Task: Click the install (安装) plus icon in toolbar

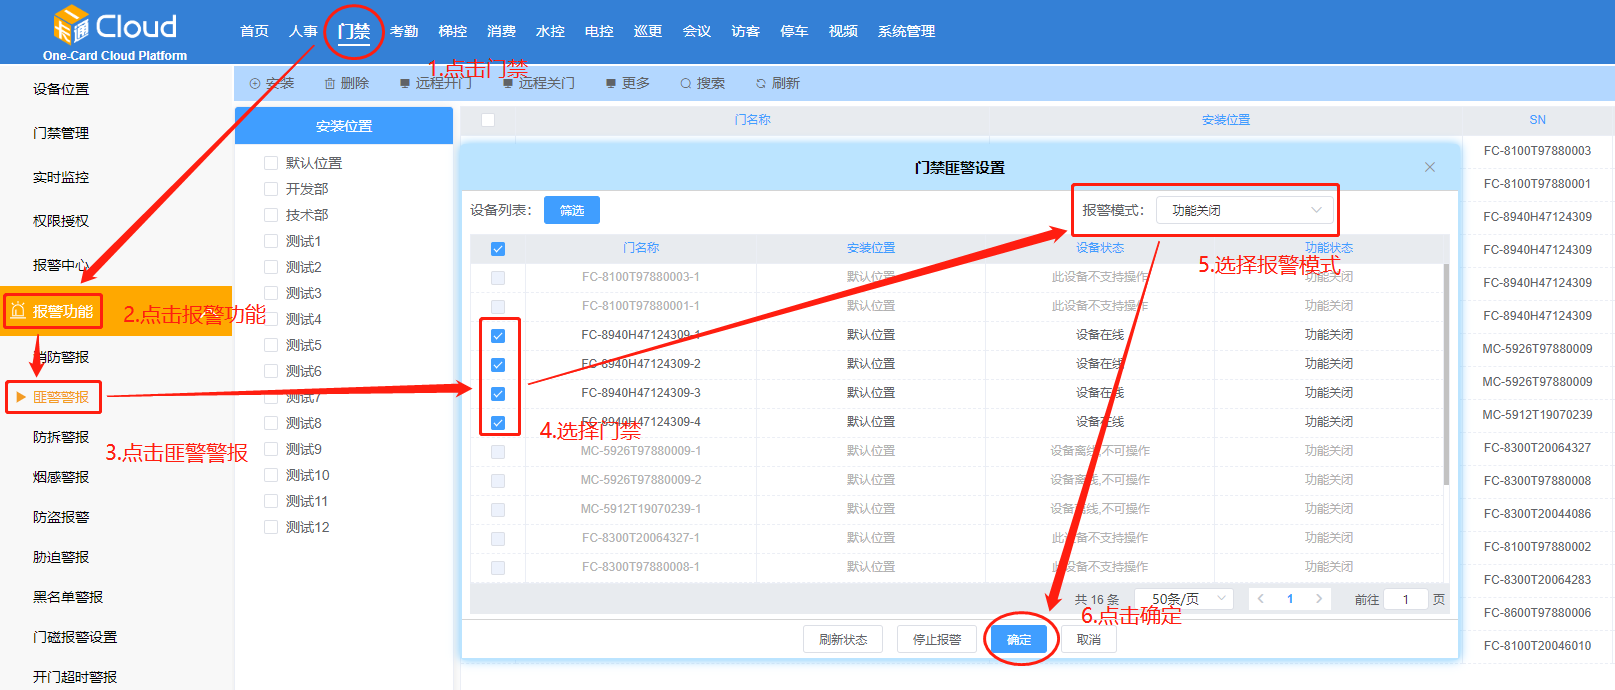Action: (255, 84)
